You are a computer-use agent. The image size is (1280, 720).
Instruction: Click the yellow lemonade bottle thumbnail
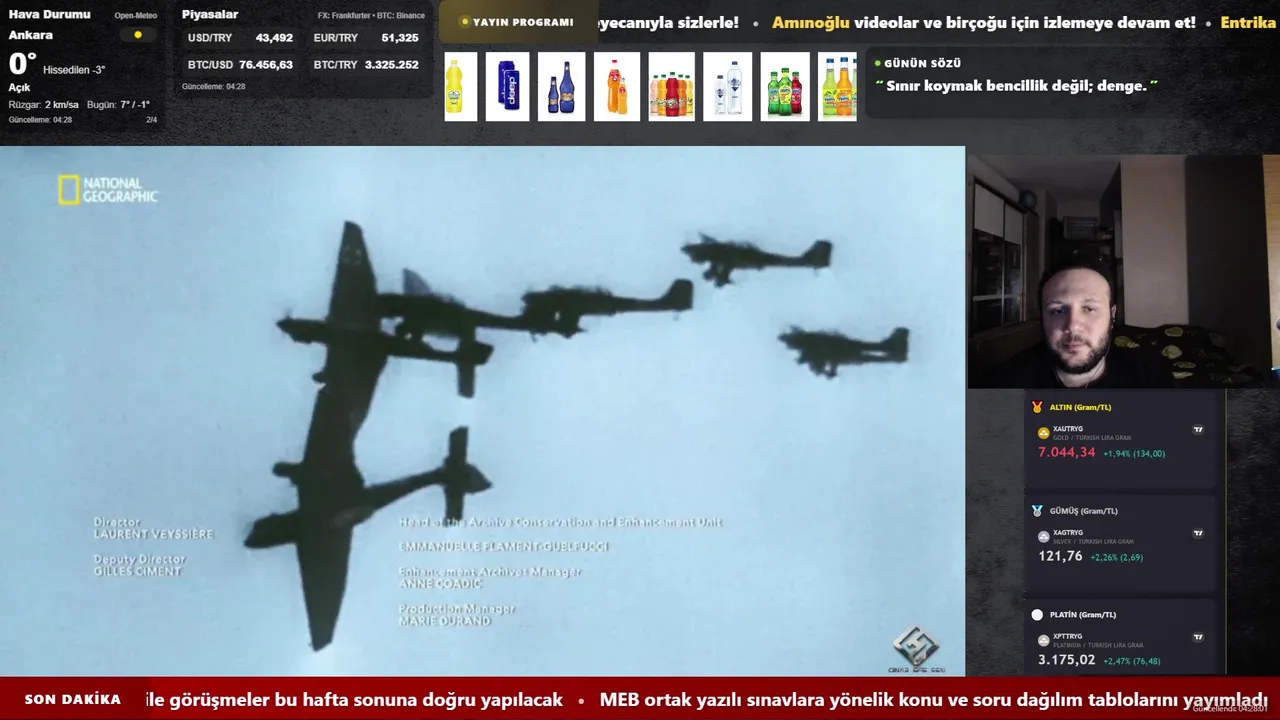[x=461, y=87]
